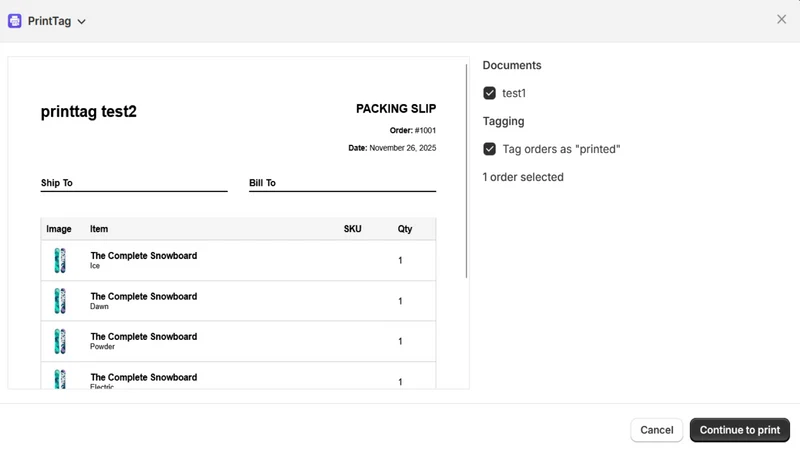Click the Cancel button

pos(657,430)
